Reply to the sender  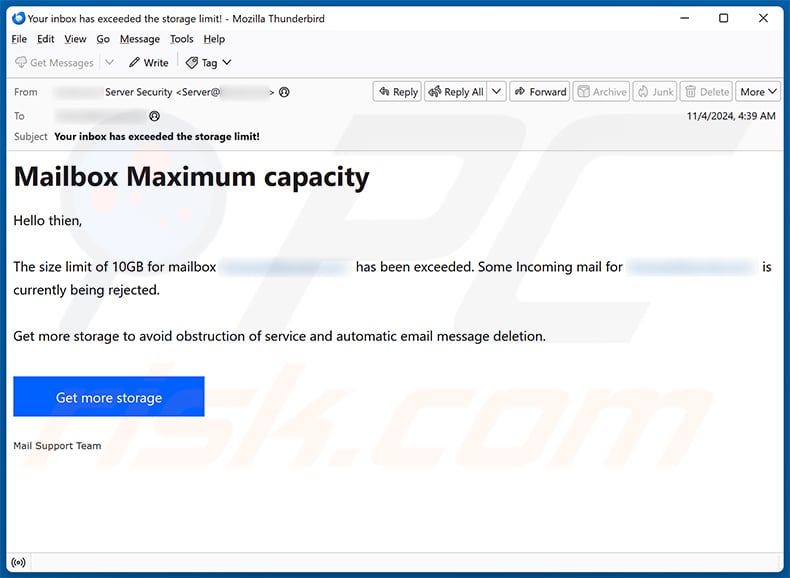click(398, 92)
